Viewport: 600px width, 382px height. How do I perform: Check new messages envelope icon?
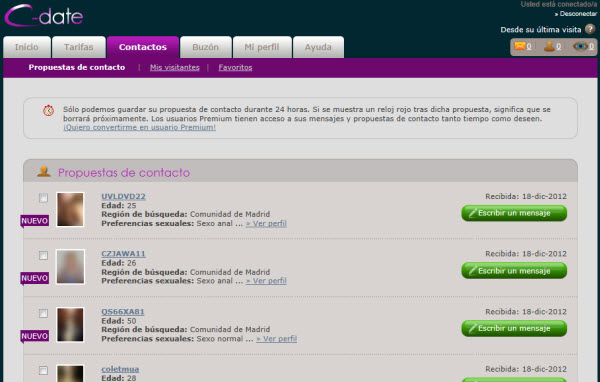(x=520, y=46)
